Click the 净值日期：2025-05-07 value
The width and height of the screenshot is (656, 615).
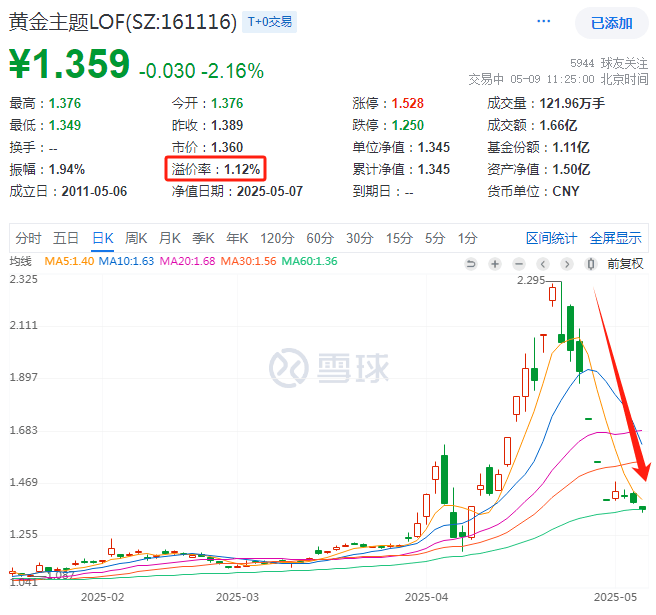pos(237,192)
